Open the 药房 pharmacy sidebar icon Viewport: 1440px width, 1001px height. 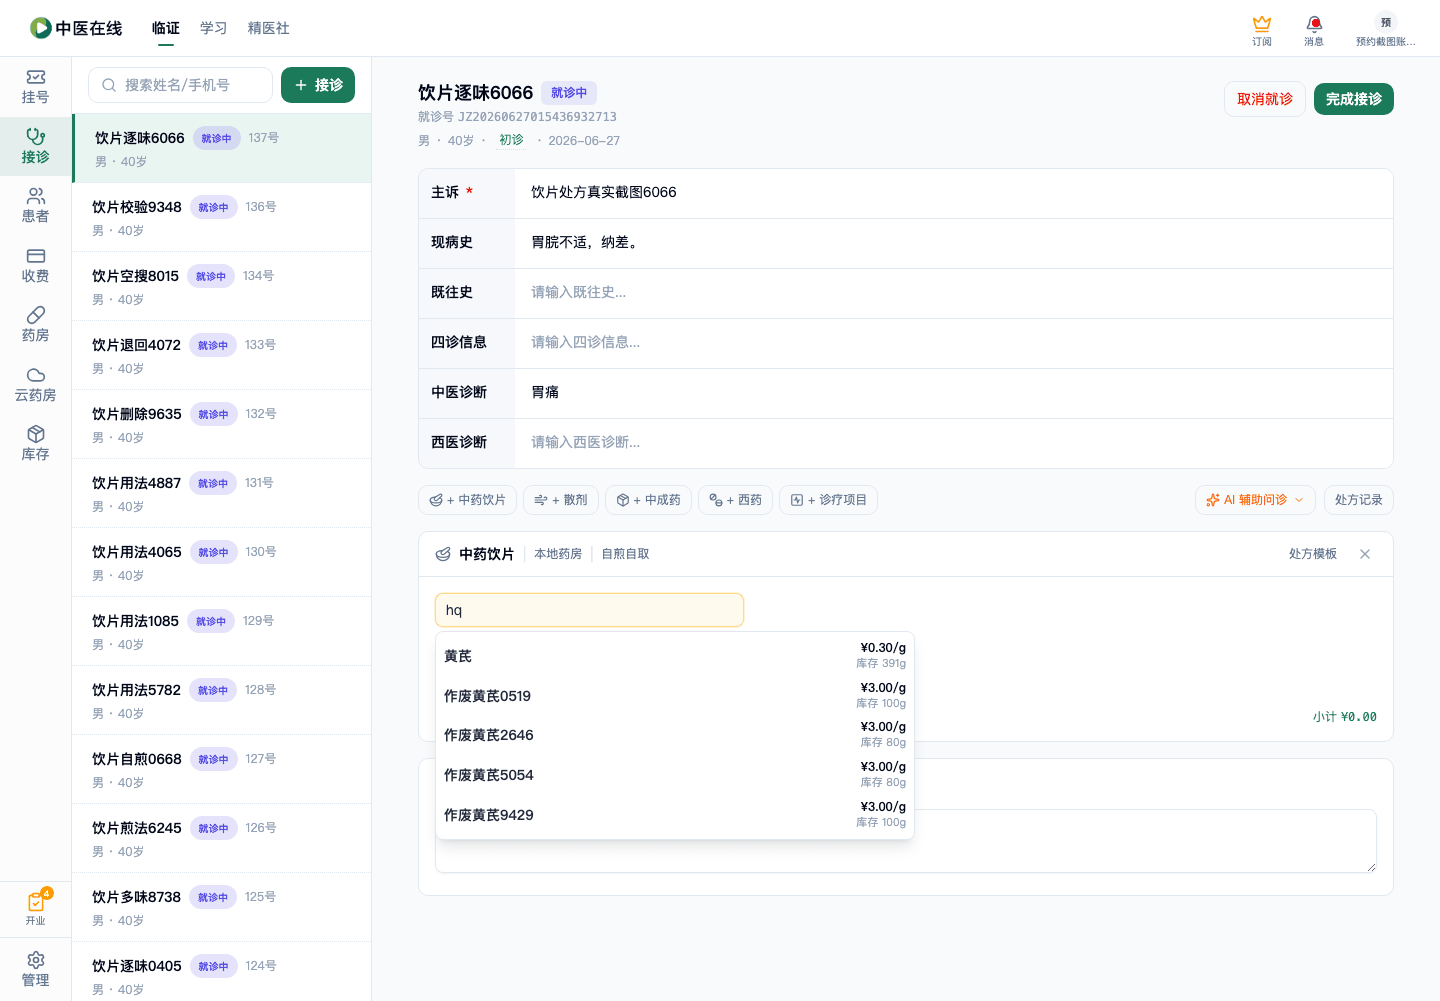35,324
